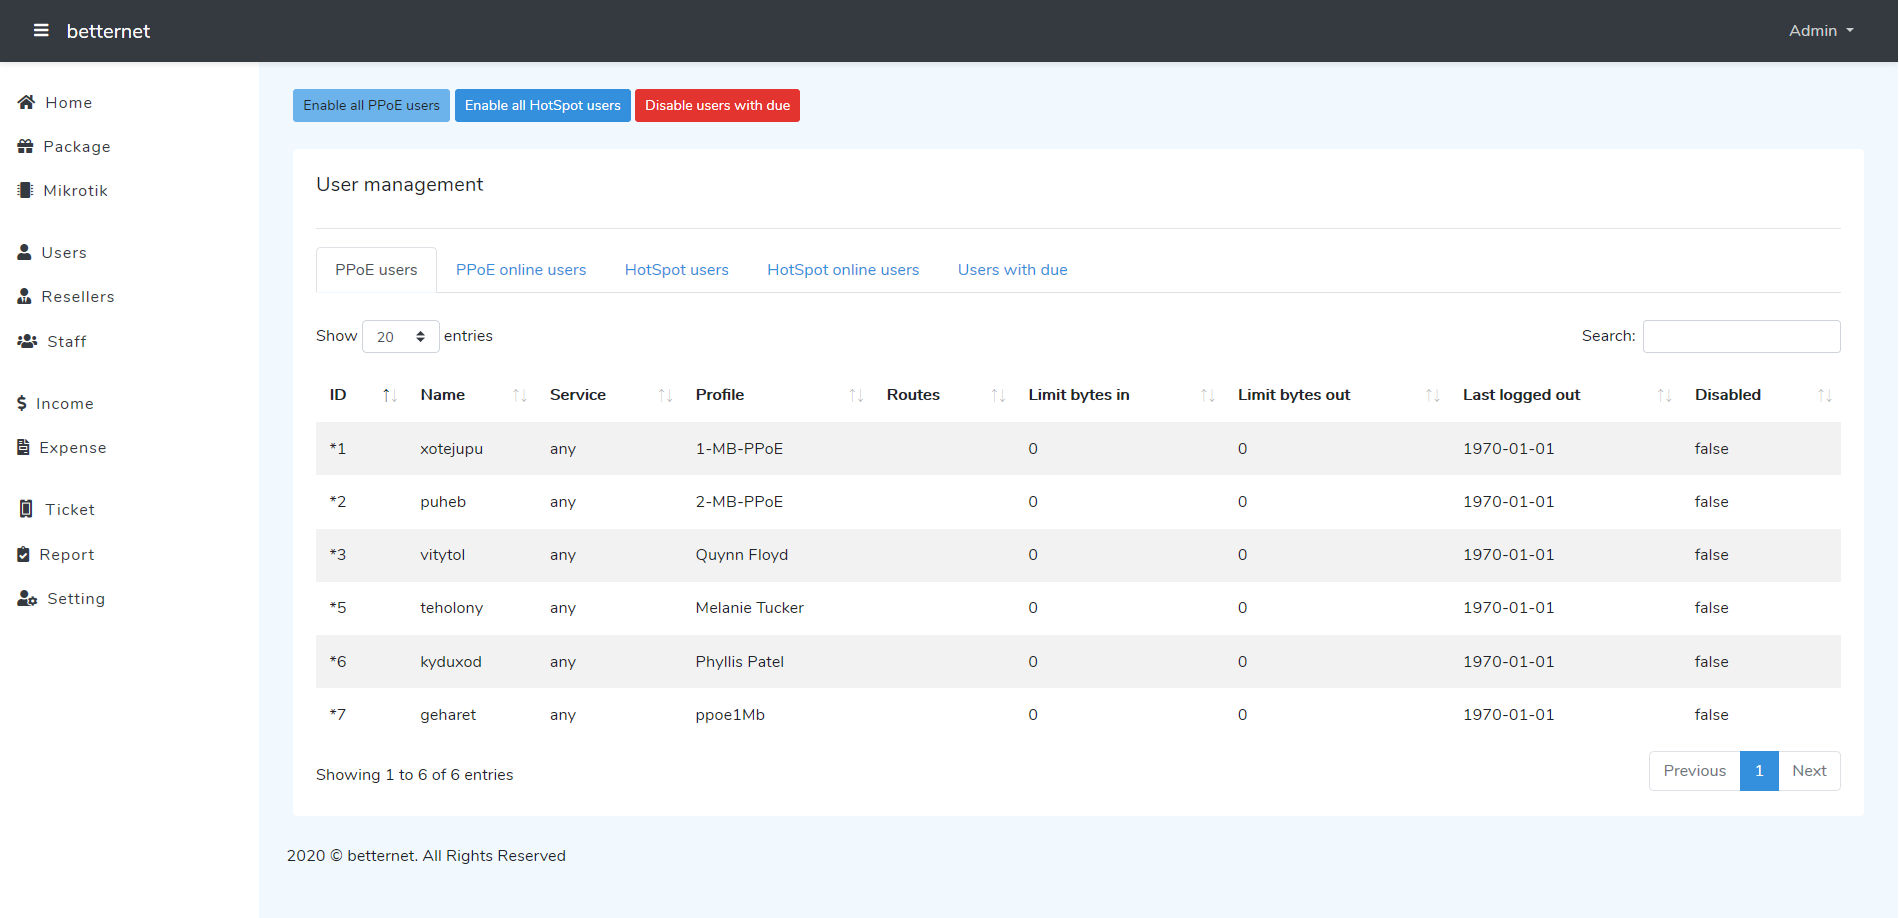Screen dimensions: 1899x918
Task: Select the Ticket icon in the sidebar
Action: click(24, 508)
